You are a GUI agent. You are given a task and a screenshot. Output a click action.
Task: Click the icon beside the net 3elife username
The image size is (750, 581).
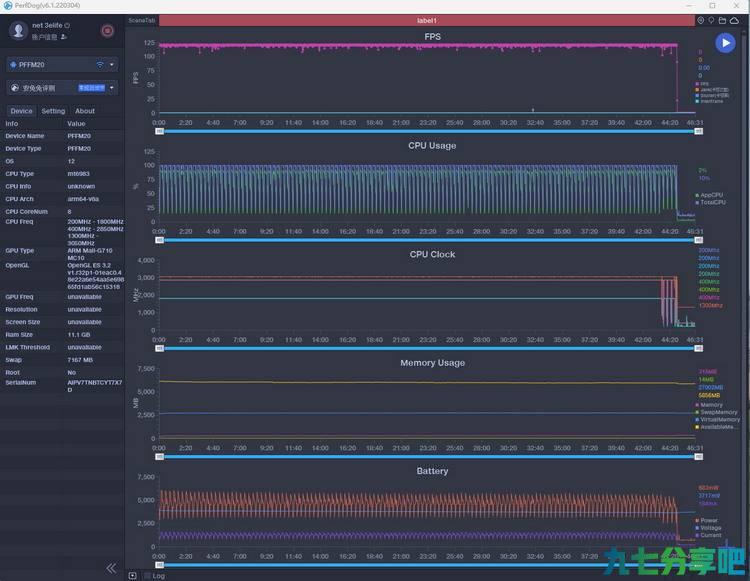[67, 25]
